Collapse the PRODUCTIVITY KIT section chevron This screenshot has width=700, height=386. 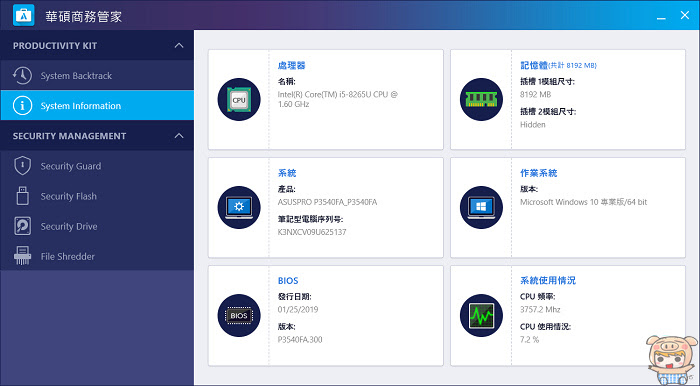pyautogui.click(x=179, y=46)
